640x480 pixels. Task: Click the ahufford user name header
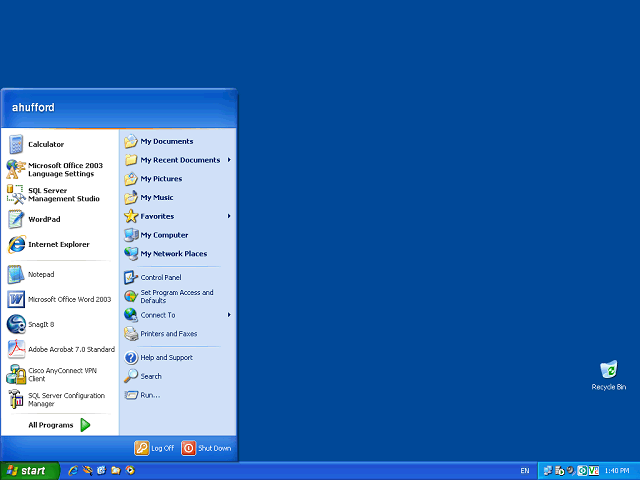(x=33, y=107)
